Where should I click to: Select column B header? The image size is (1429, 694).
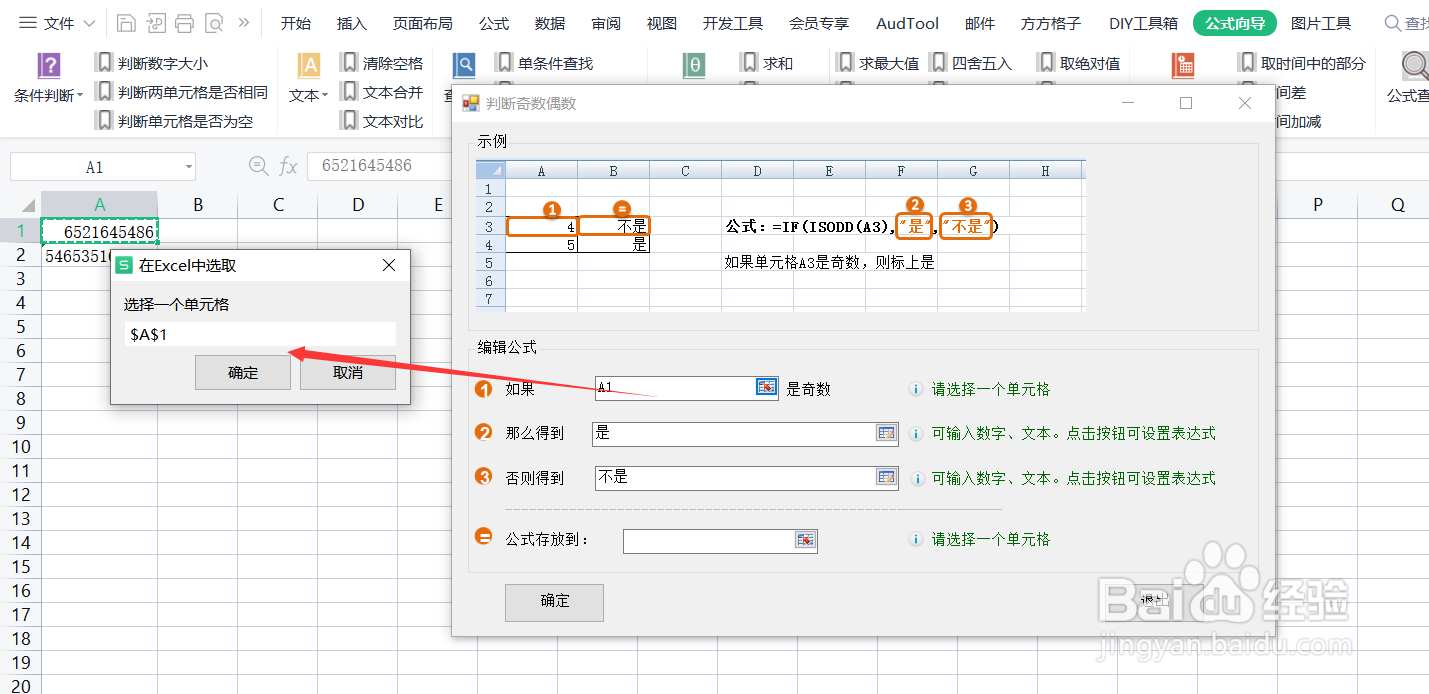(x=198, y=205)
